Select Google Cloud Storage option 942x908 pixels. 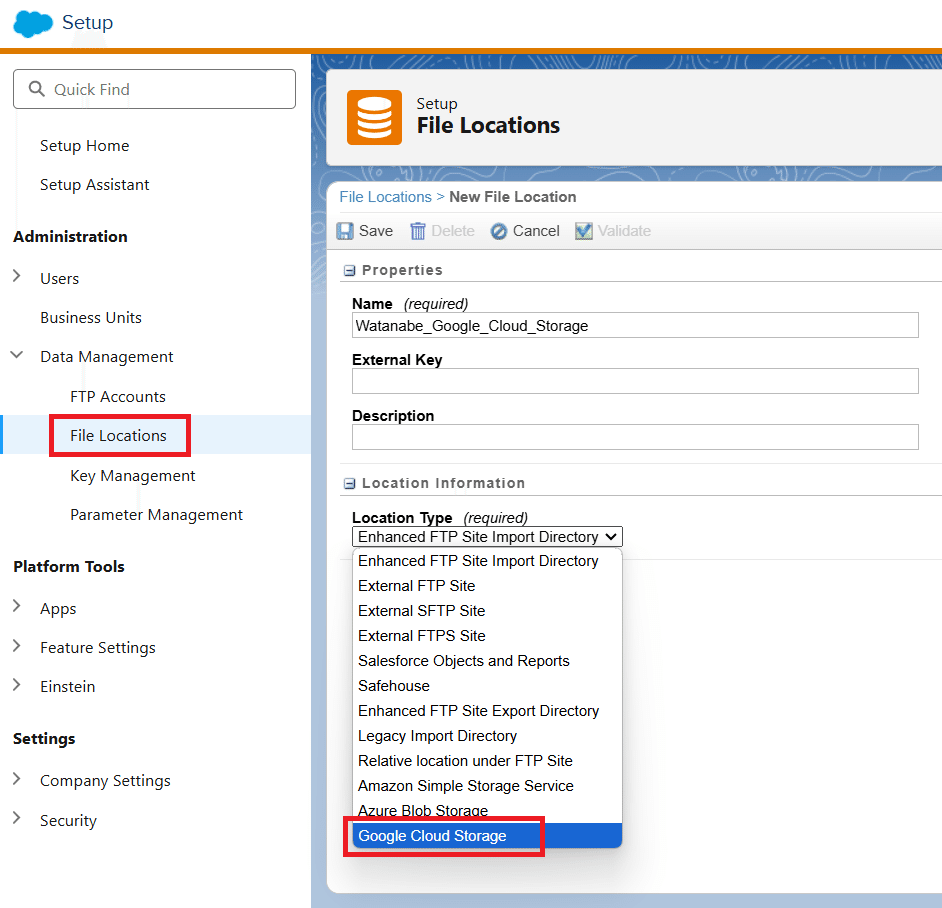click(487, 836)
